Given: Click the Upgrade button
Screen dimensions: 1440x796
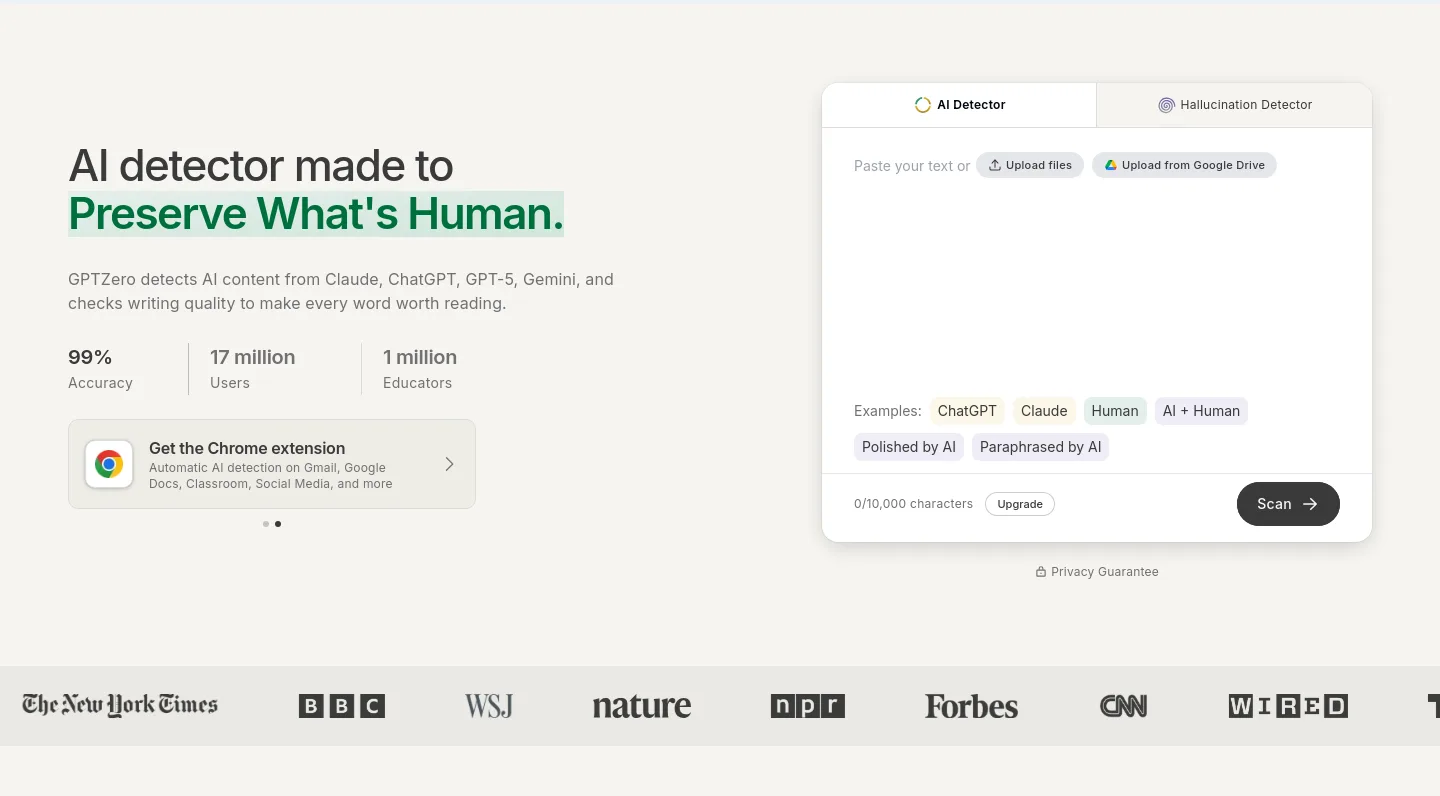Looking at the screenshot, I should click(1020, 504).
